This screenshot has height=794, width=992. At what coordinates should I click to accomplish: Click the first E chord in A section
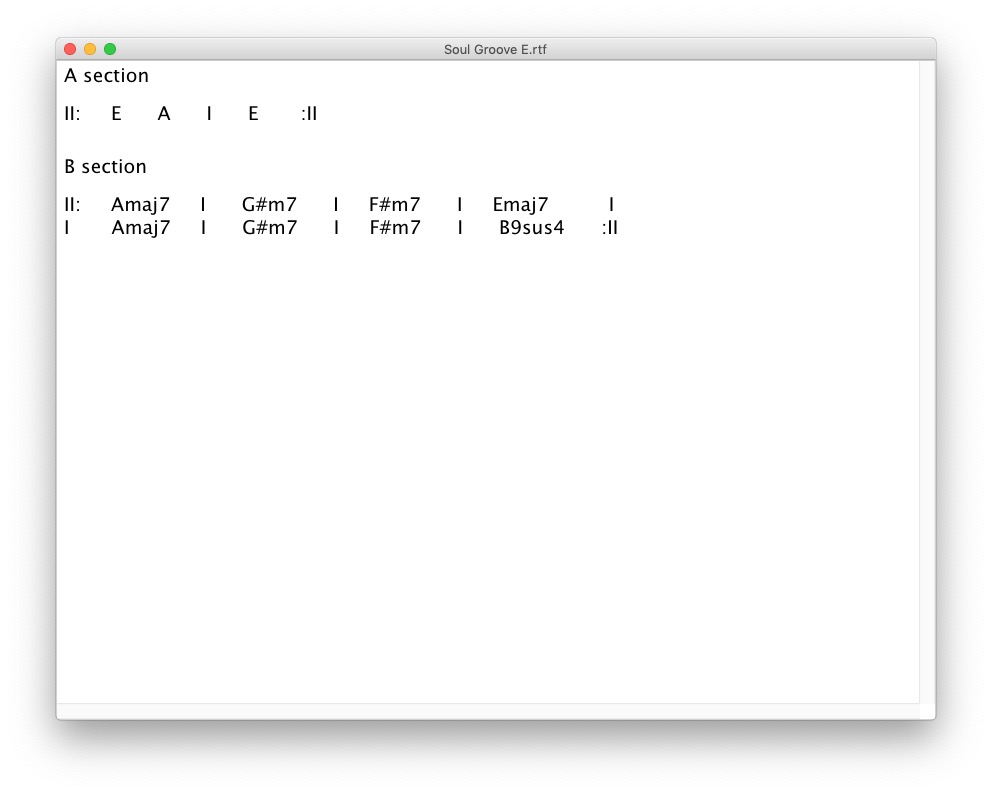(x=116, y=114)
